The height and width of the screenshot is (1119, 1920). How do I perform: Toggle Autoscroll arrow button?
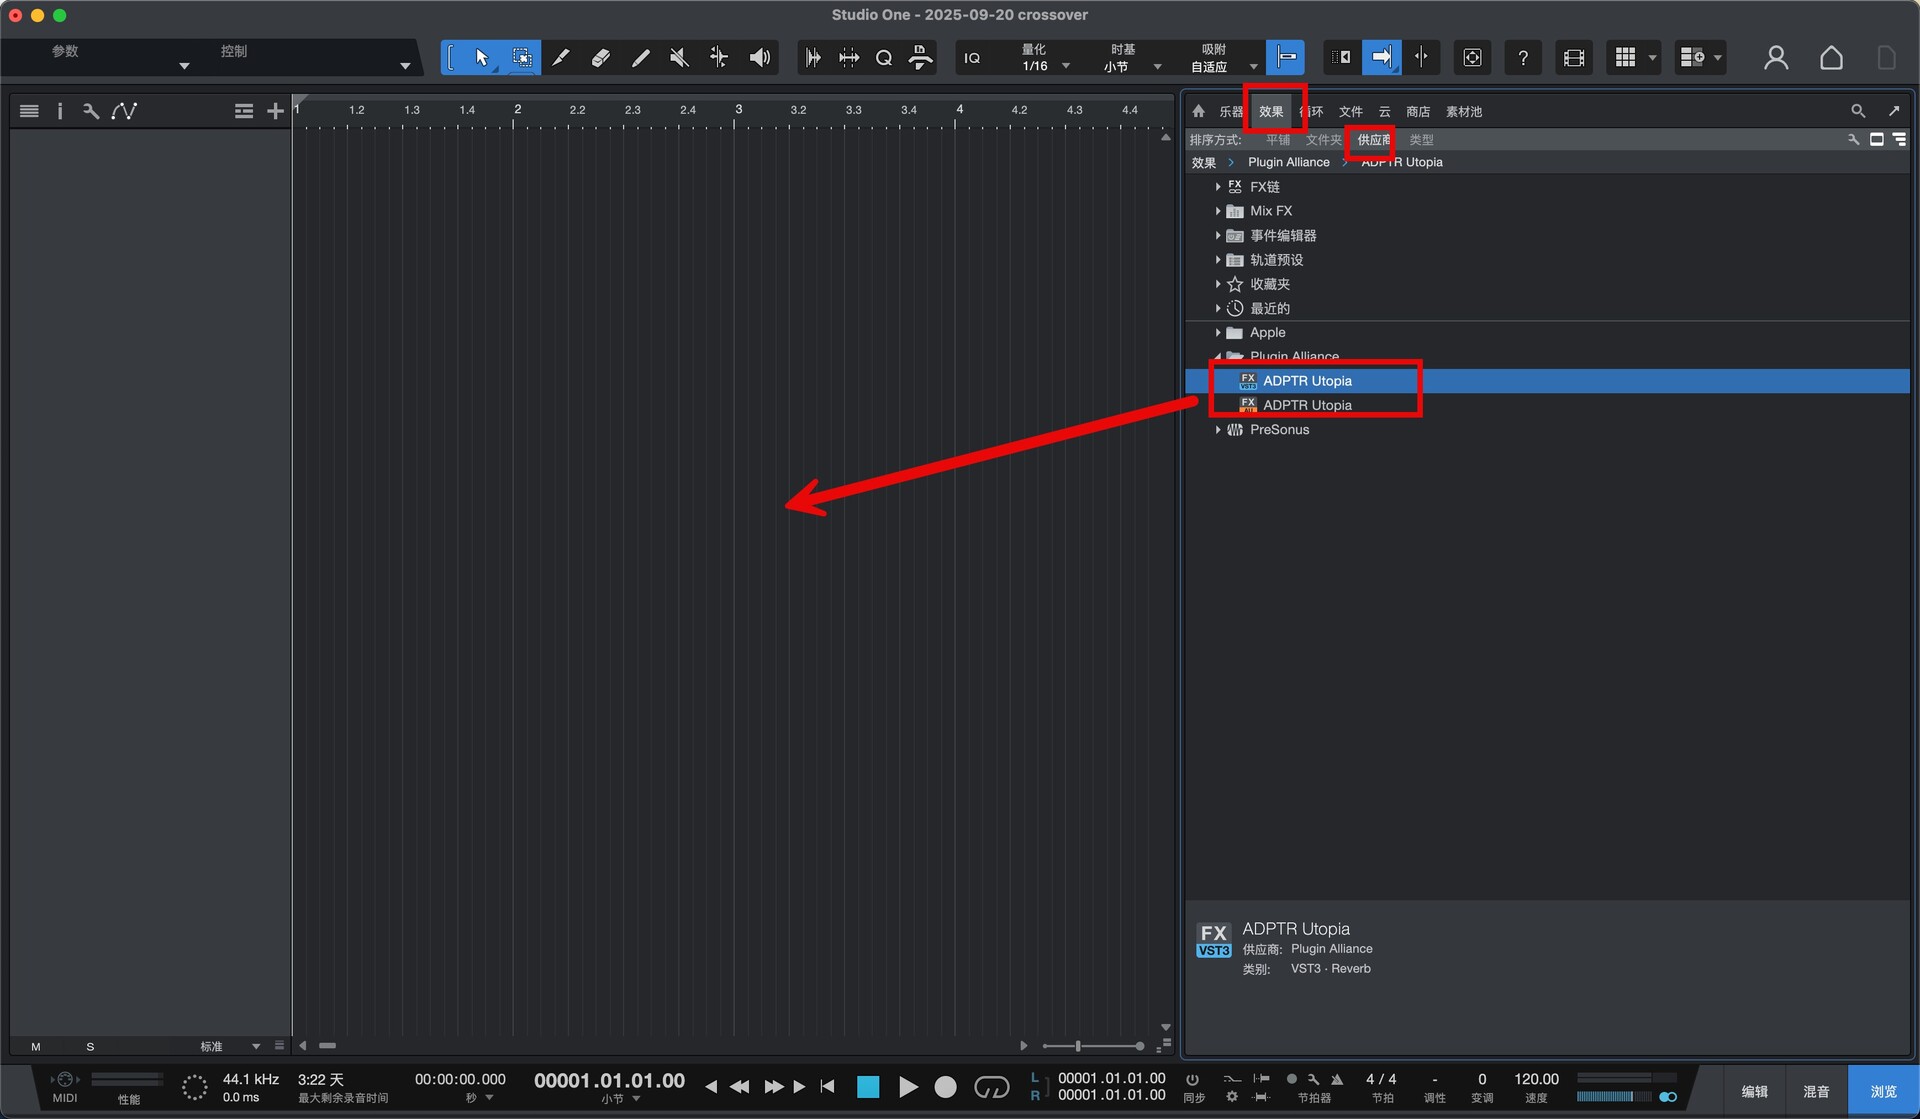click(1381, 58)
